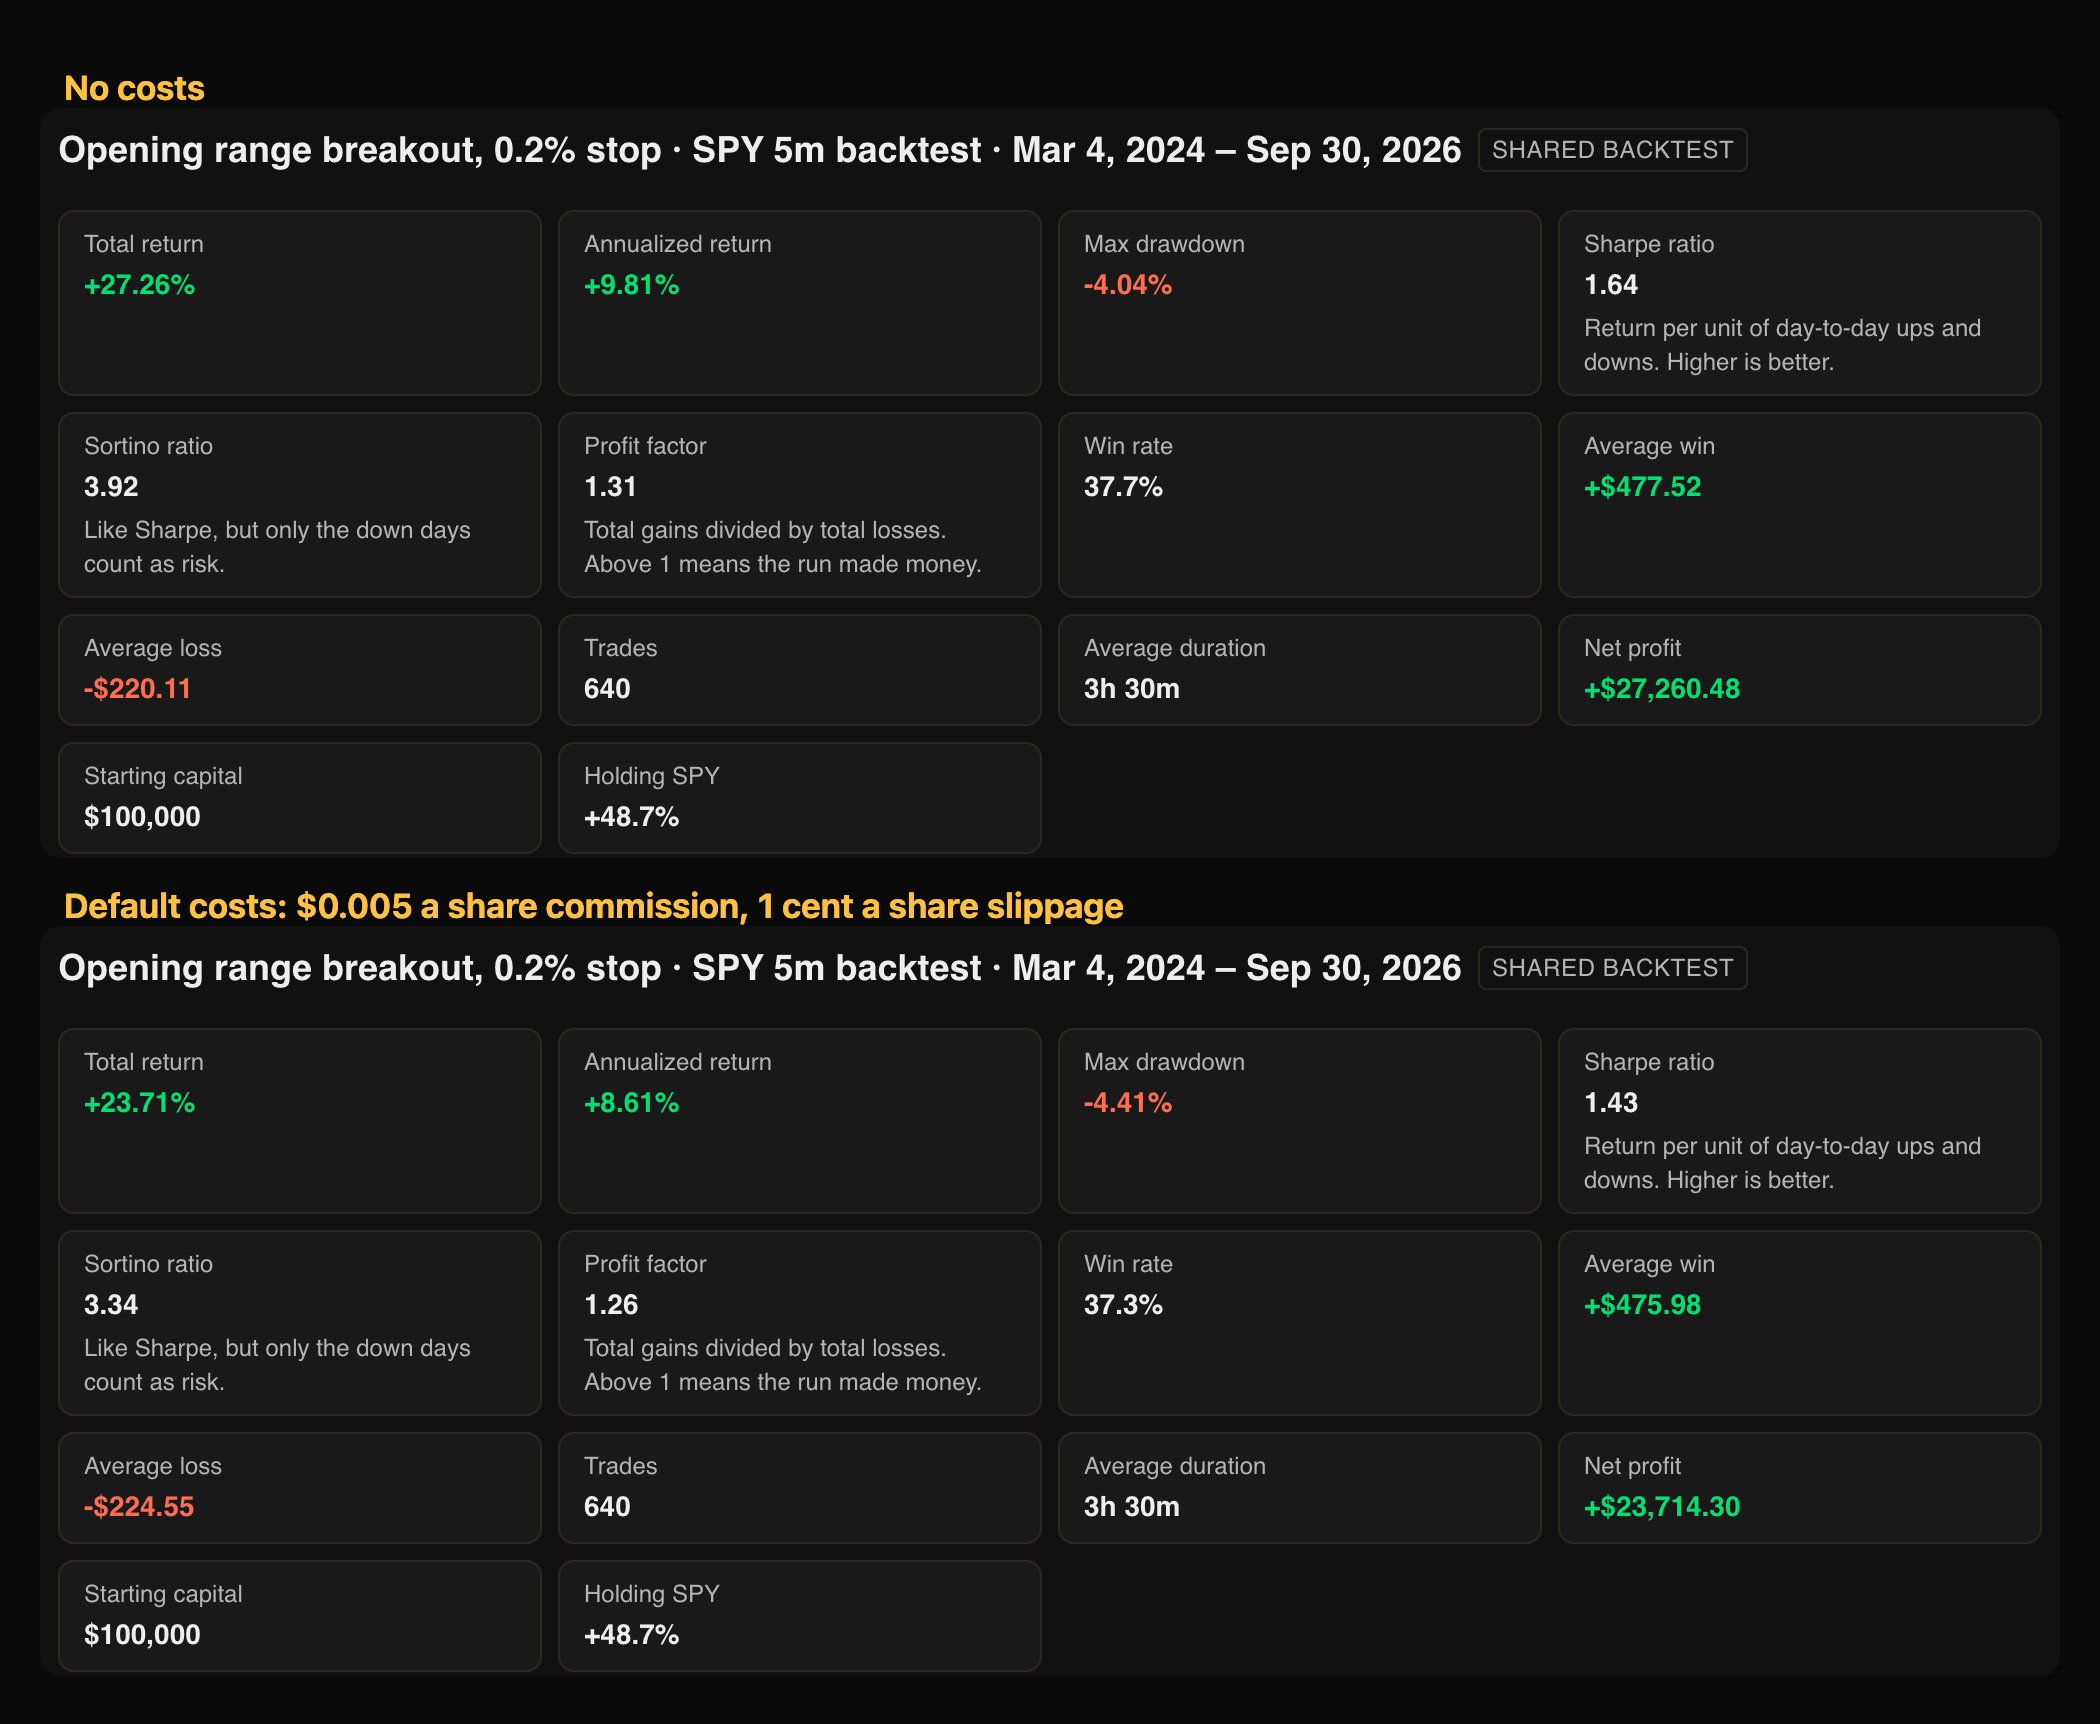Click the Sortino ratio description in the Default costs panel
The height and width of the screenshot is (1724, 2100).
[x=277, y=1365]
